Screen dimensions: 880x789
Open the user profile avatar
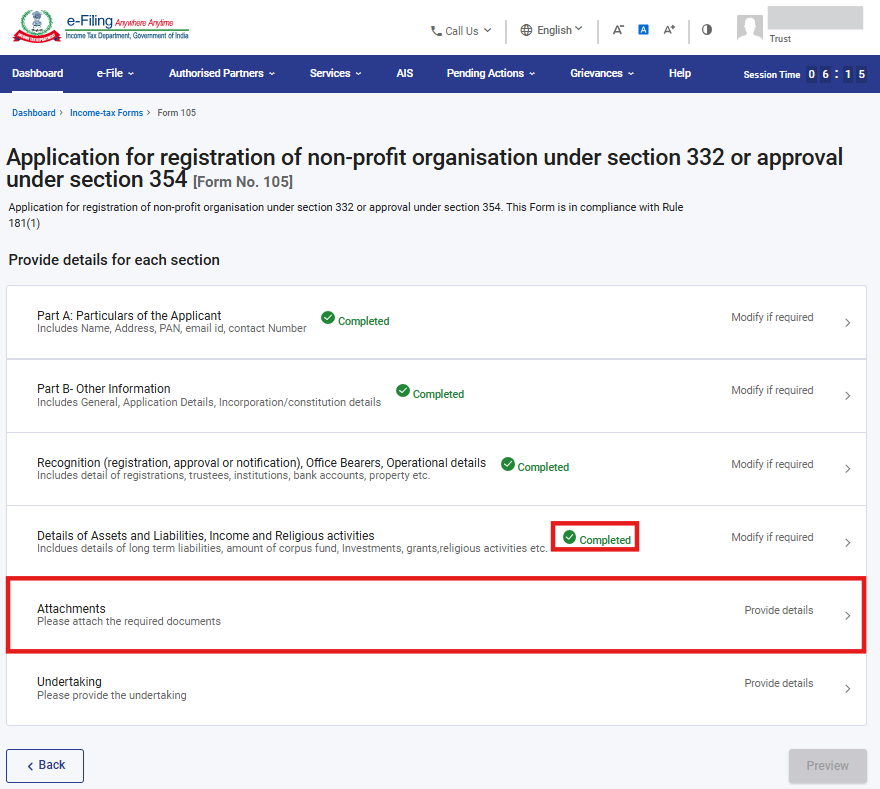749,28
